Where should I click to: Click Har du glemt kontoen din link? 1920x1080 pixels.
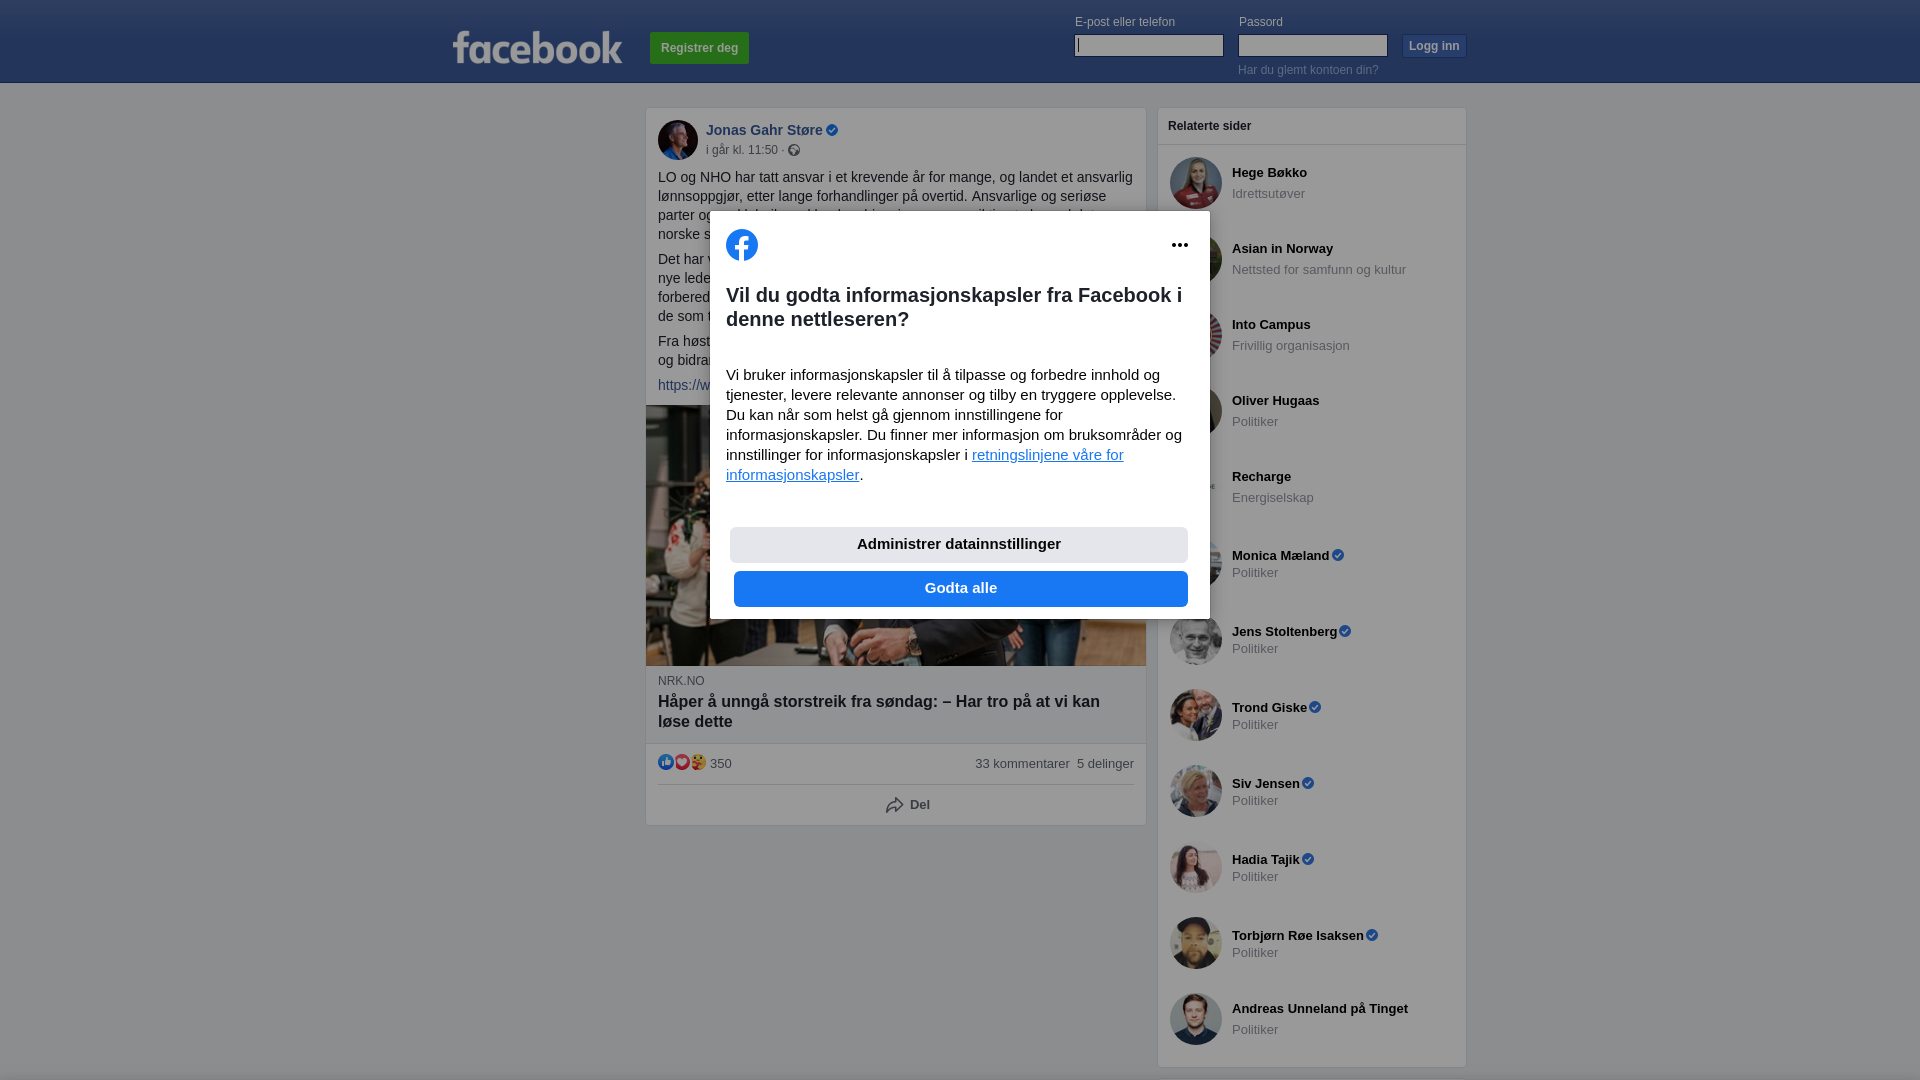tap(1308, 70)
